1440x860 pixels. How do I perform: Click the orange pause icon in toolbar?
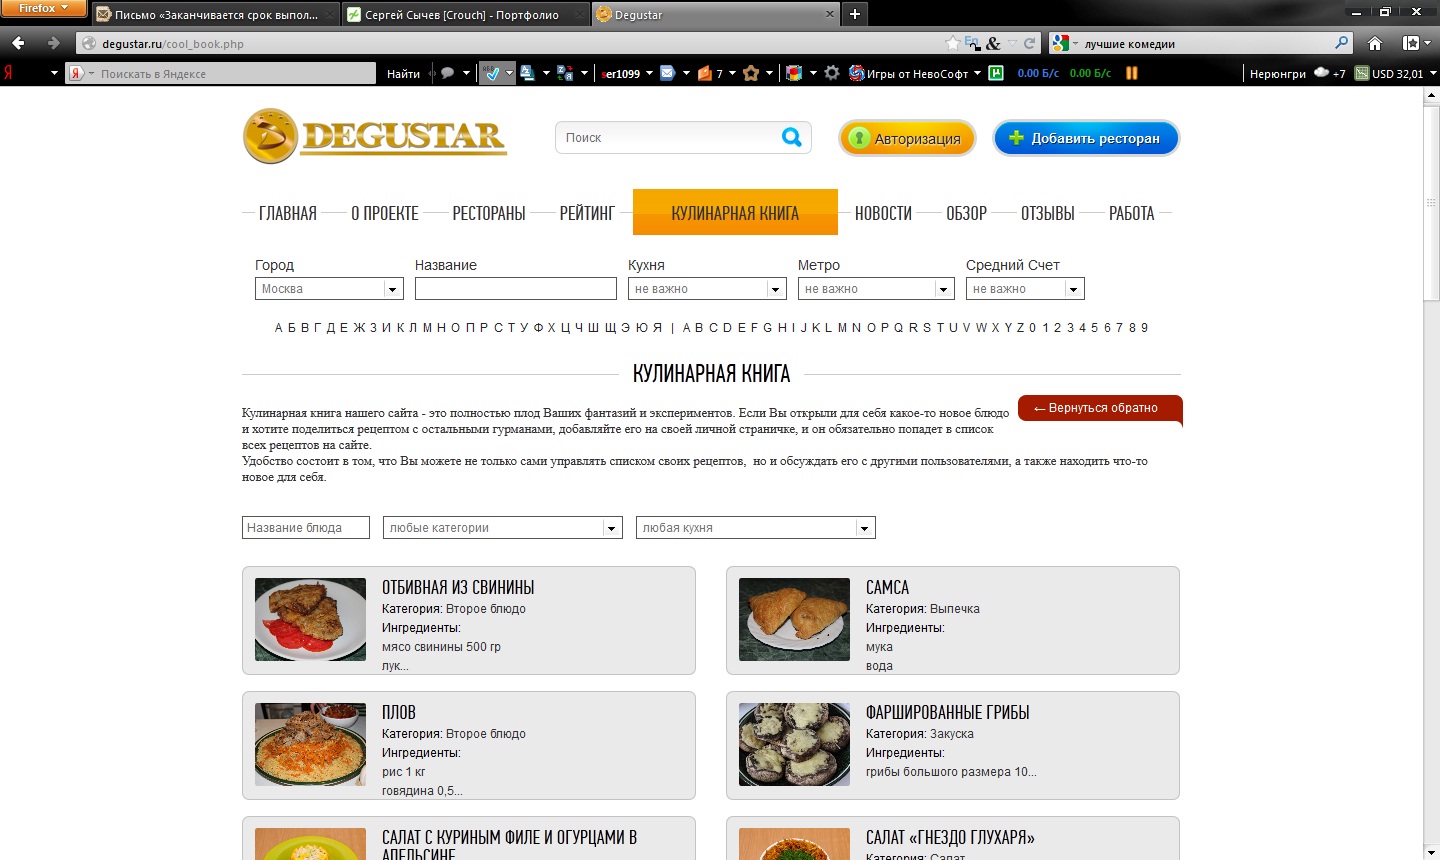click(x=1132, y=73)
